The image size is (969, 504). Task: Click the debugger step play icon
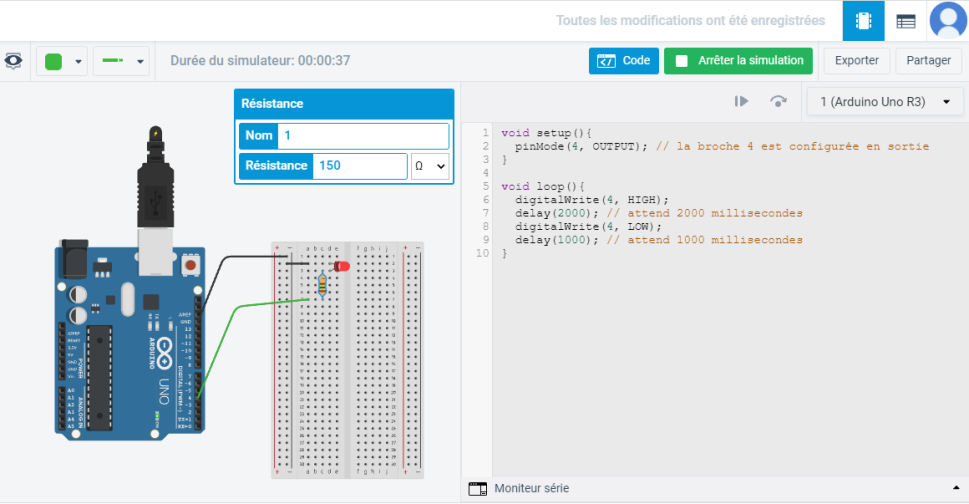tap(741, 101)
